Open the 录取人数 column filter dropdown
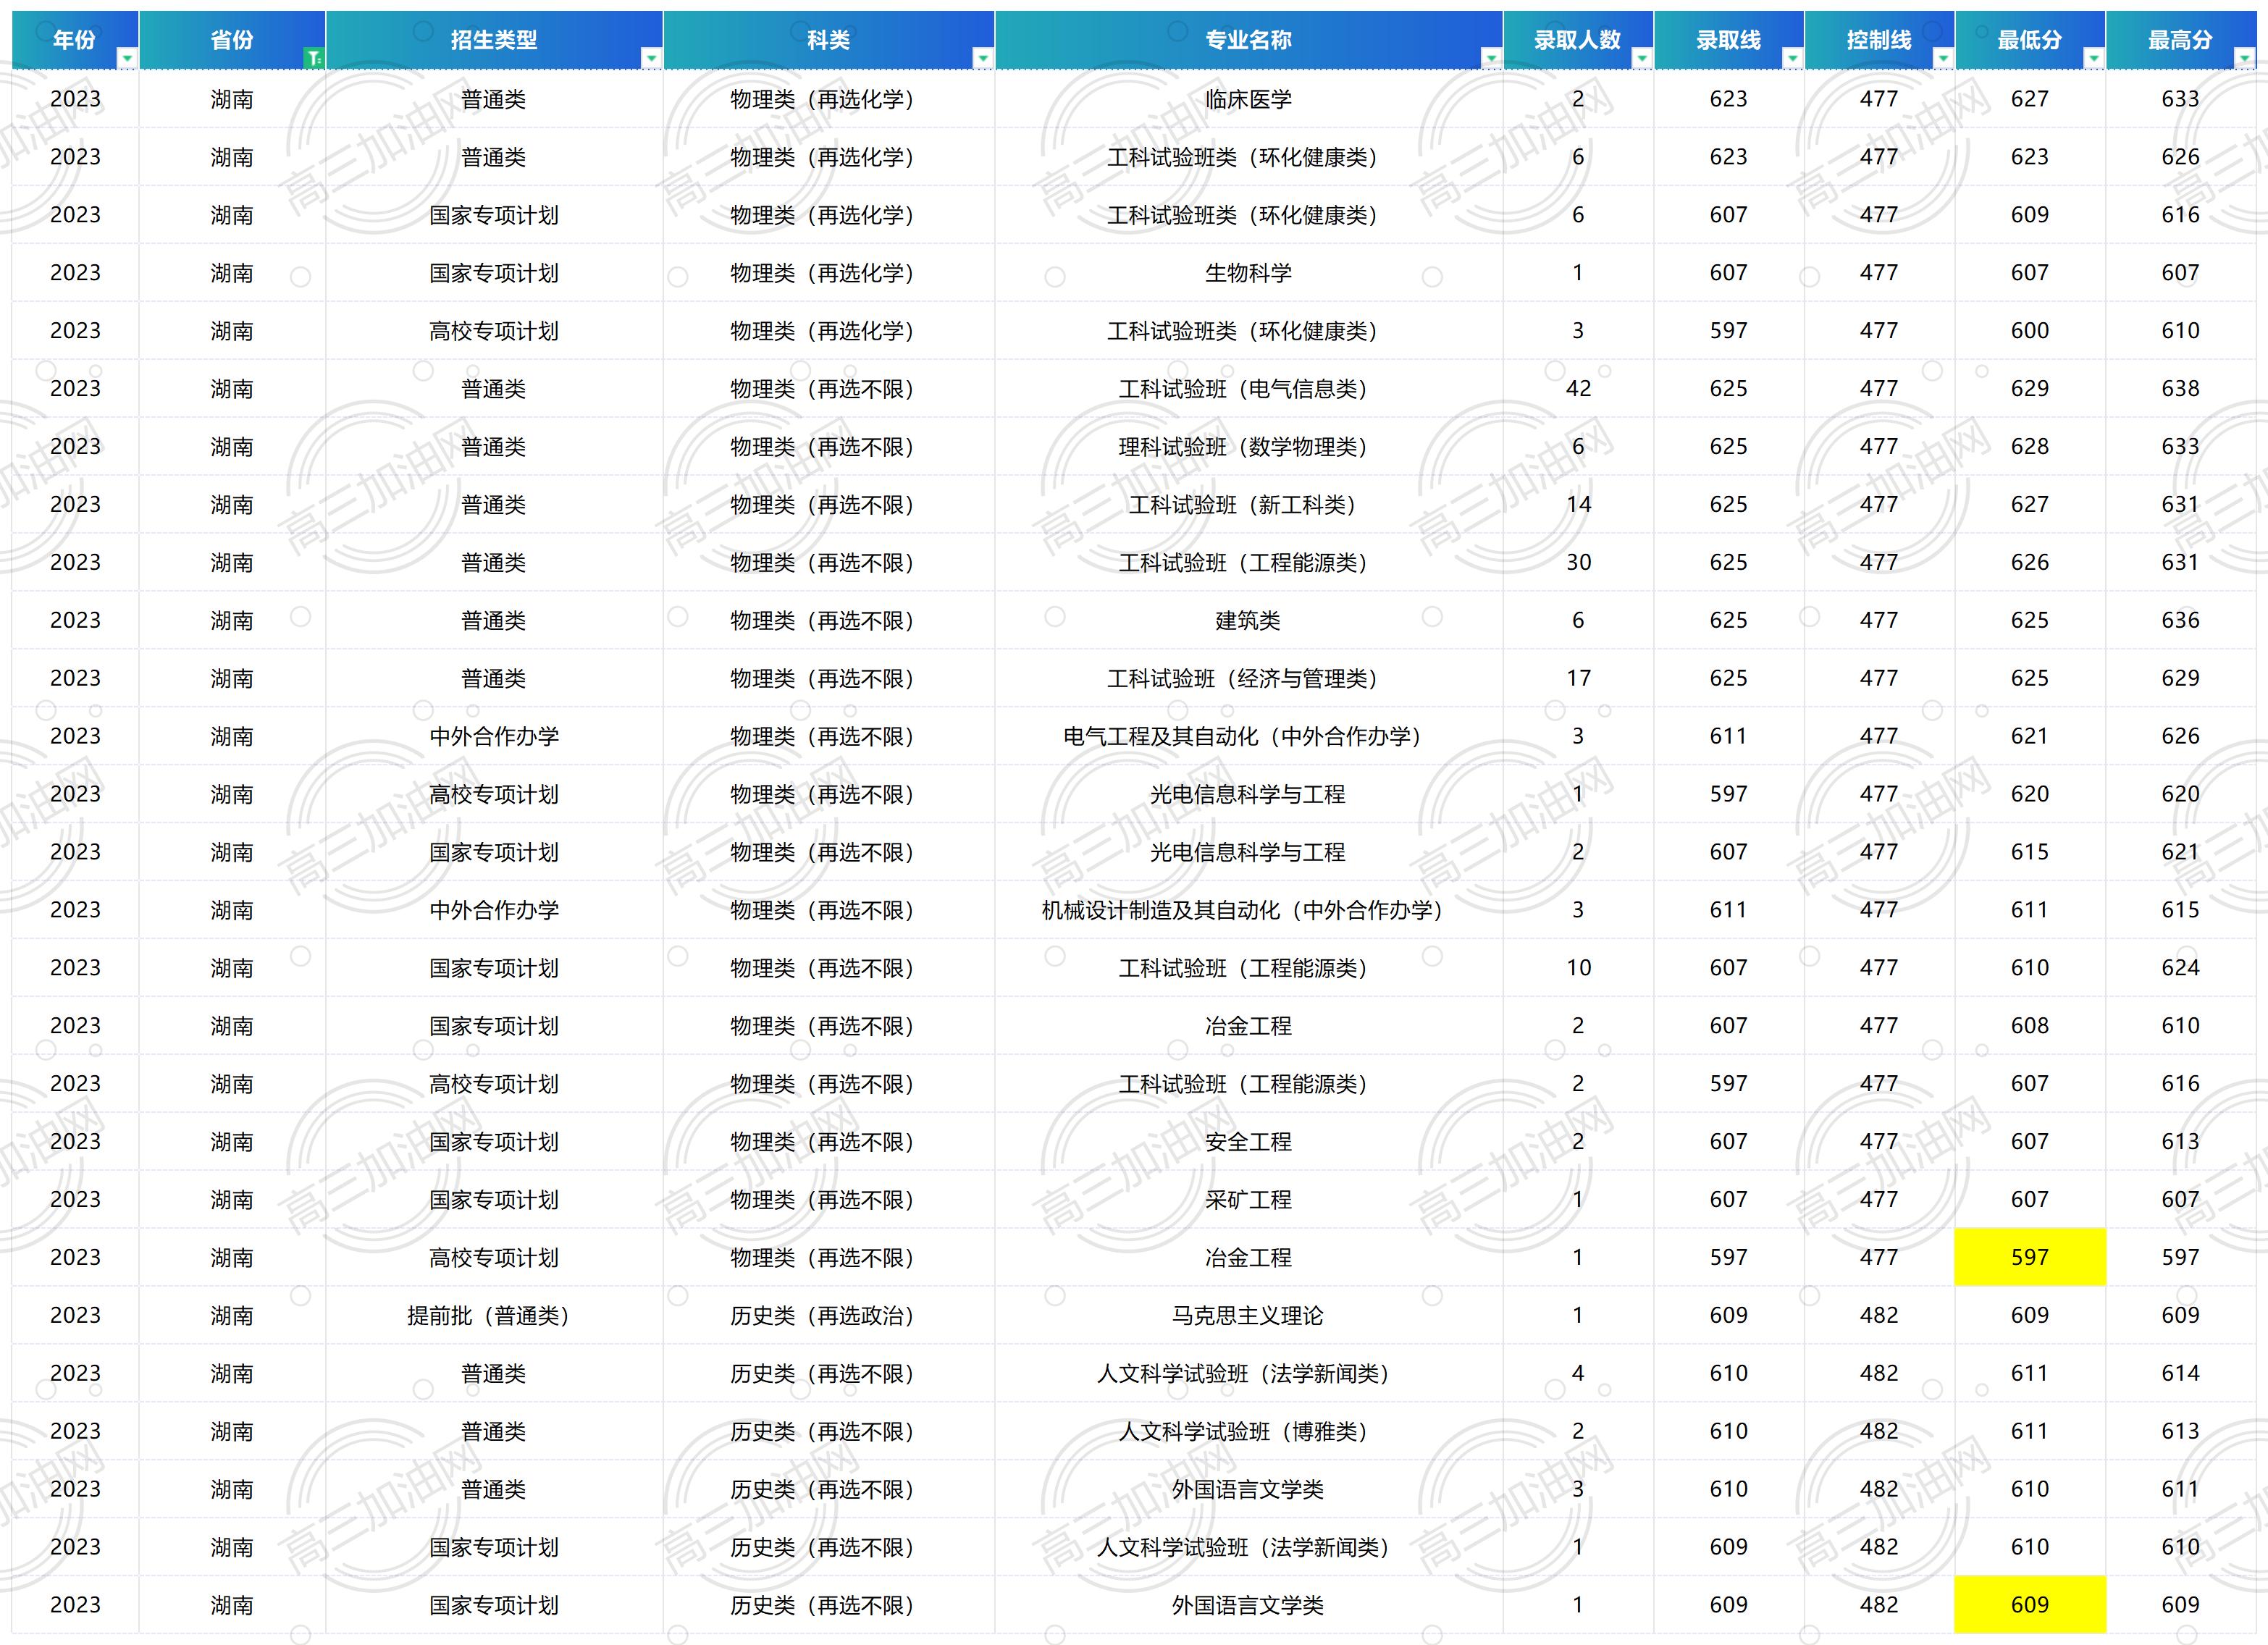The width and height of the screenshot is (2268, 1645). tap(1642, 59)
